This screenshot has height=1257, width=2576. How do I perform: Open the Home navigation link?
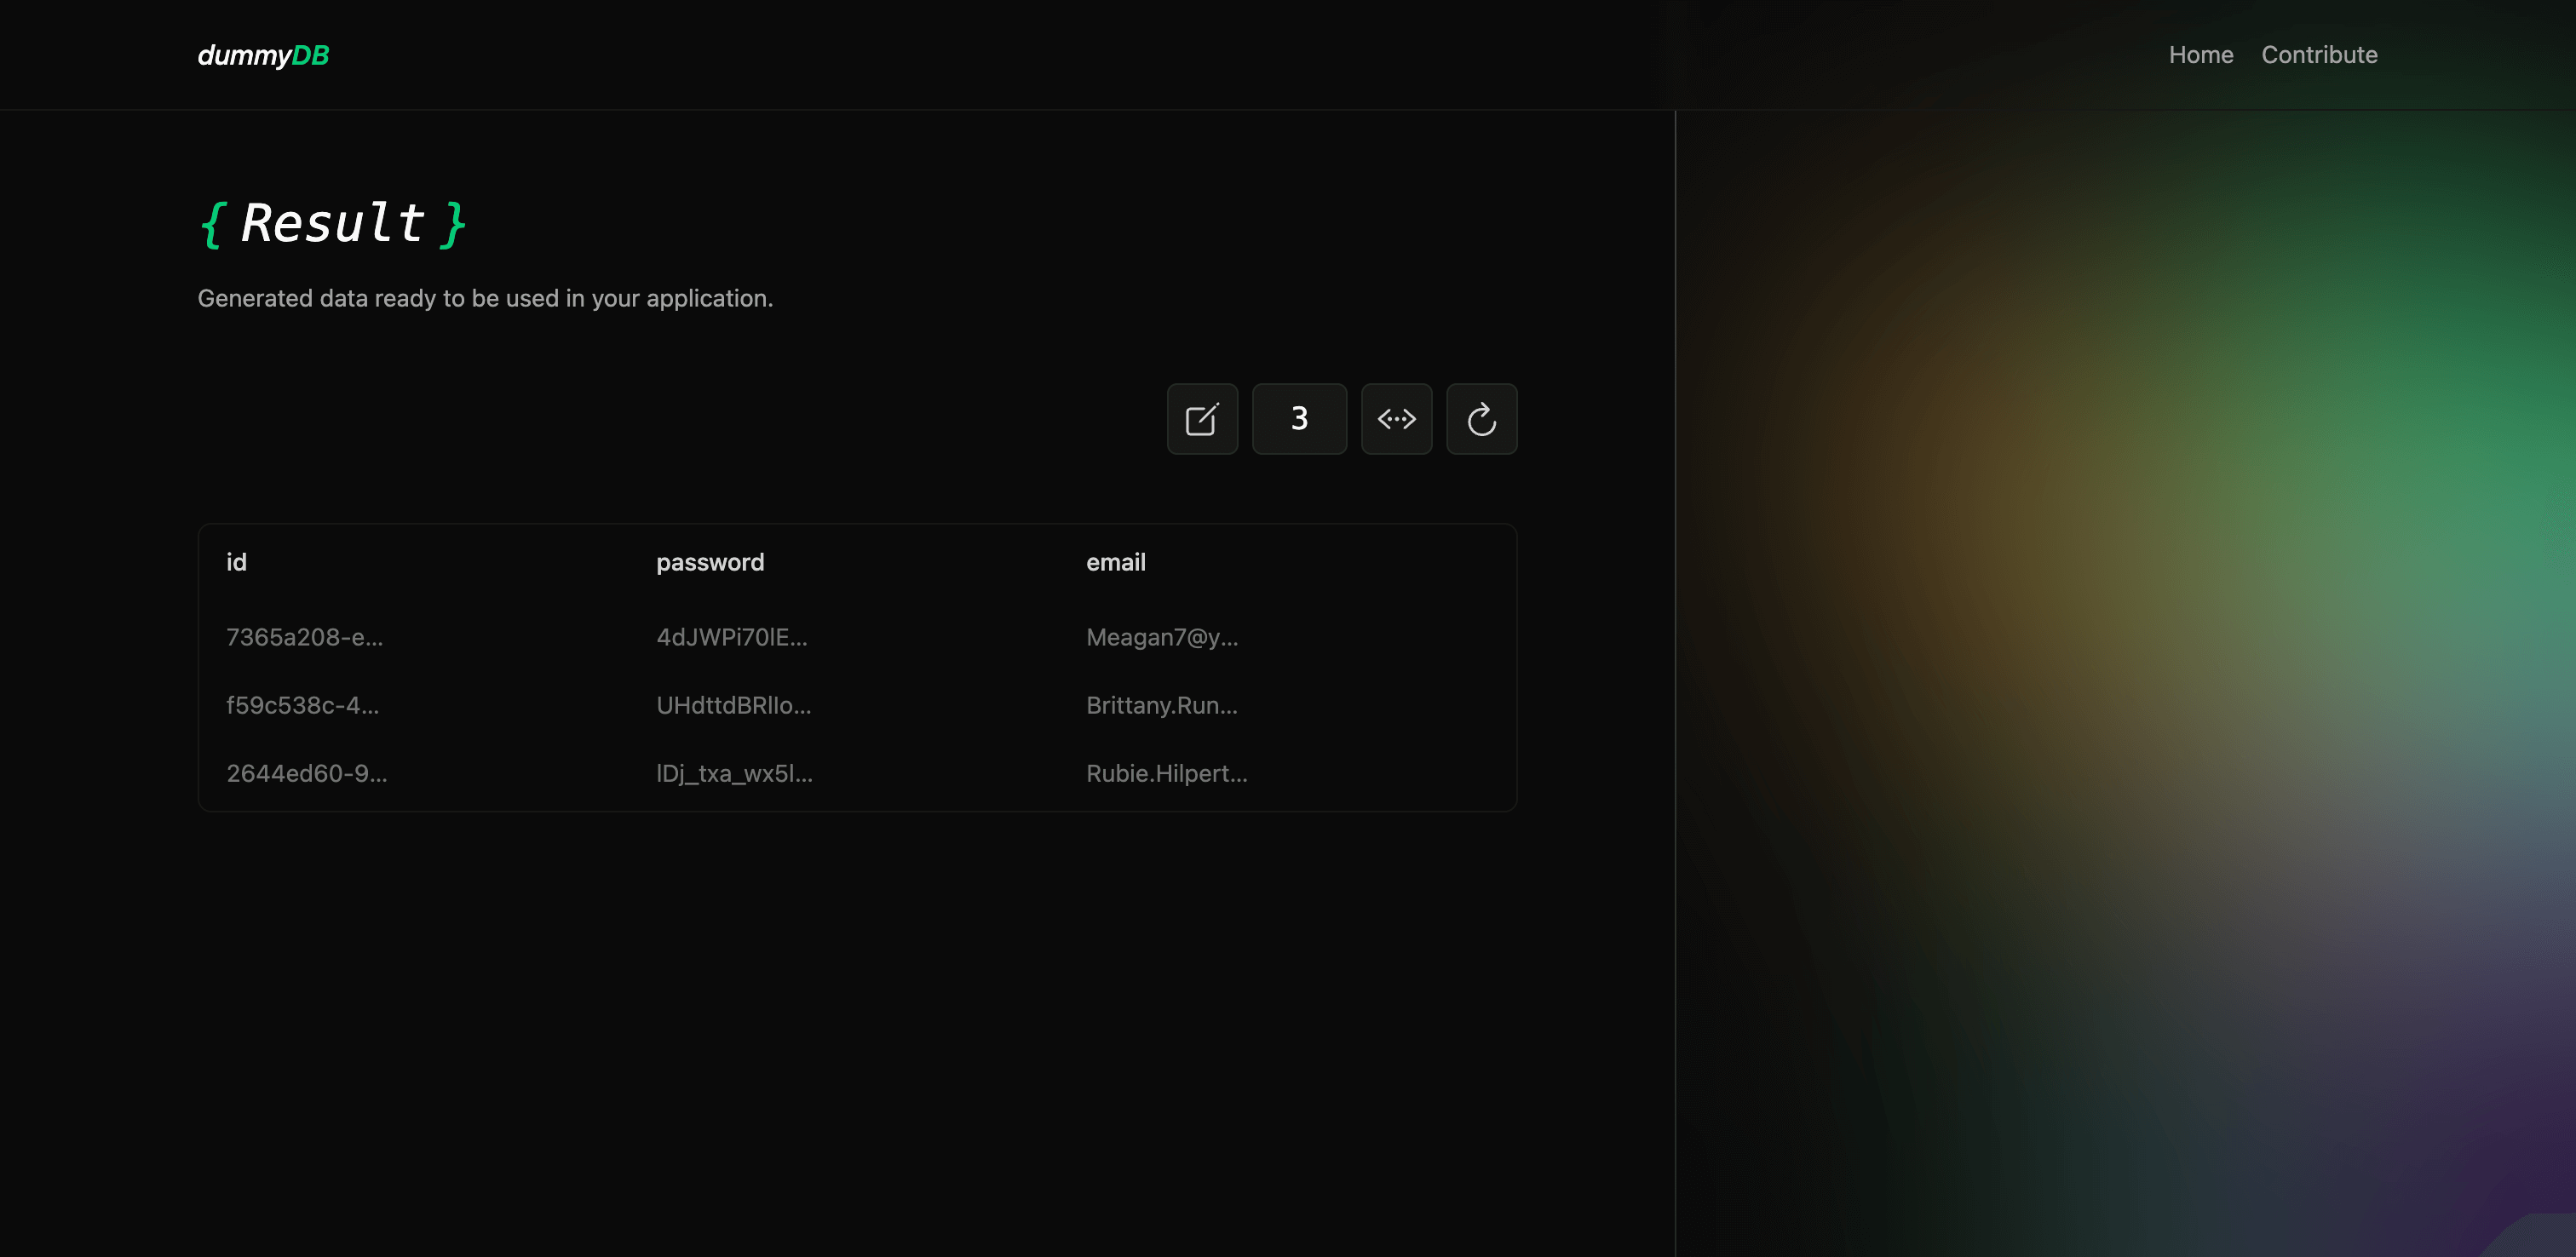[x=2200, y=55]
